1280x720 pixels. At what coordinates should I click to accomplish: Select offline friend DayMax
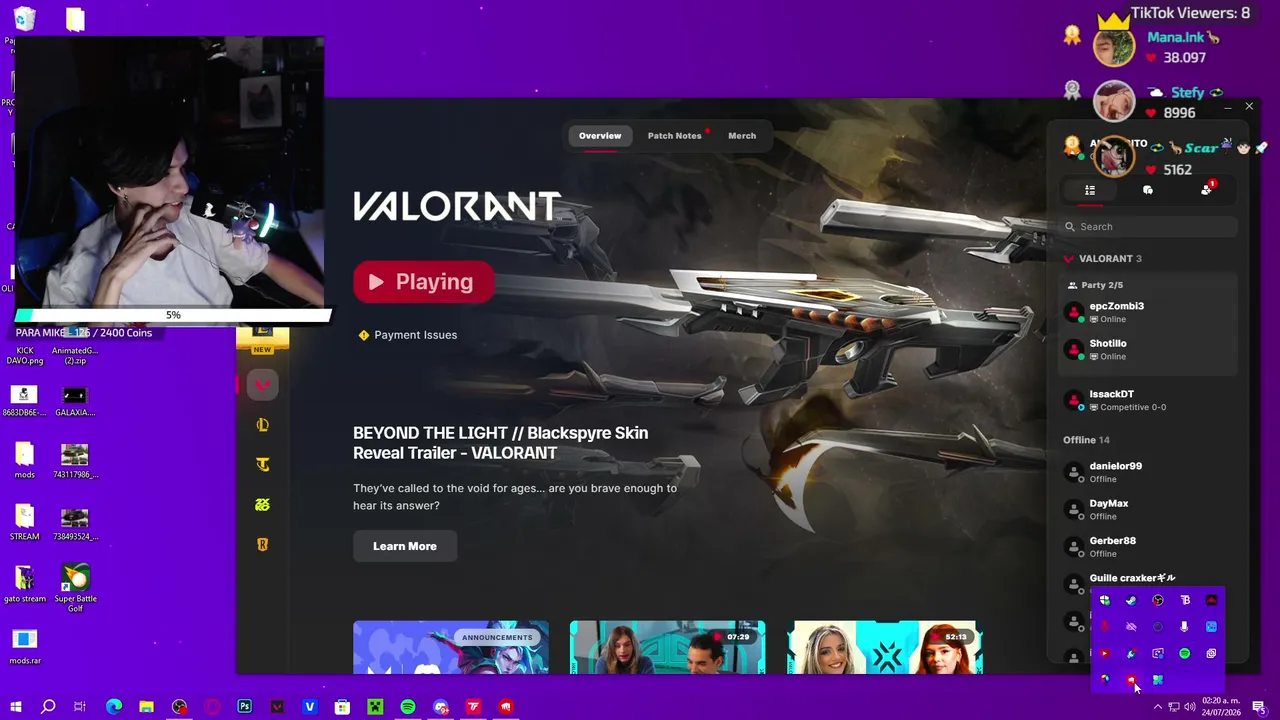1148,510
